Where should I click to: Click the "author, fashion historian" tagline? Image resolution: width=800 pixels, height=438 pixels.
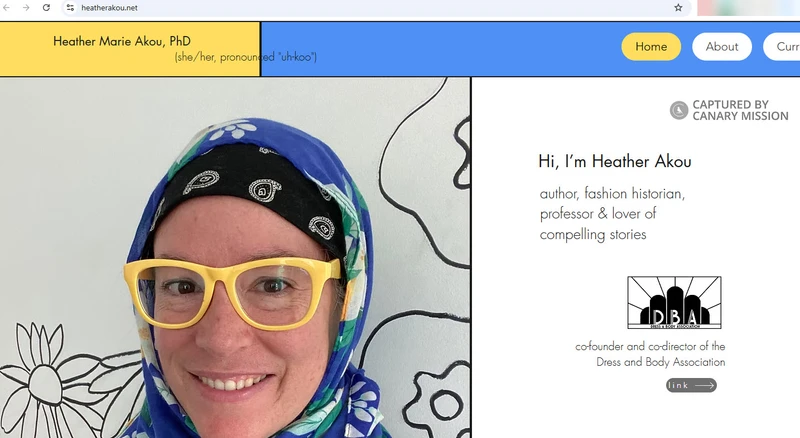(612, 194)
